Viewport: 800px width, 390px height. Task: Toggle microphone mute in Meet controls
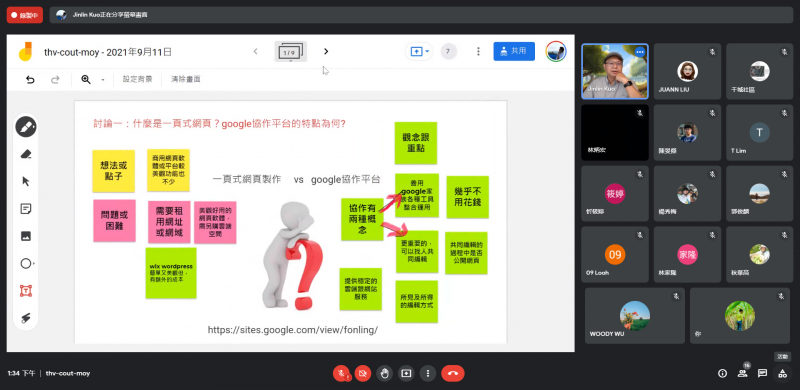pyautogui.click(x=341, y=374)
